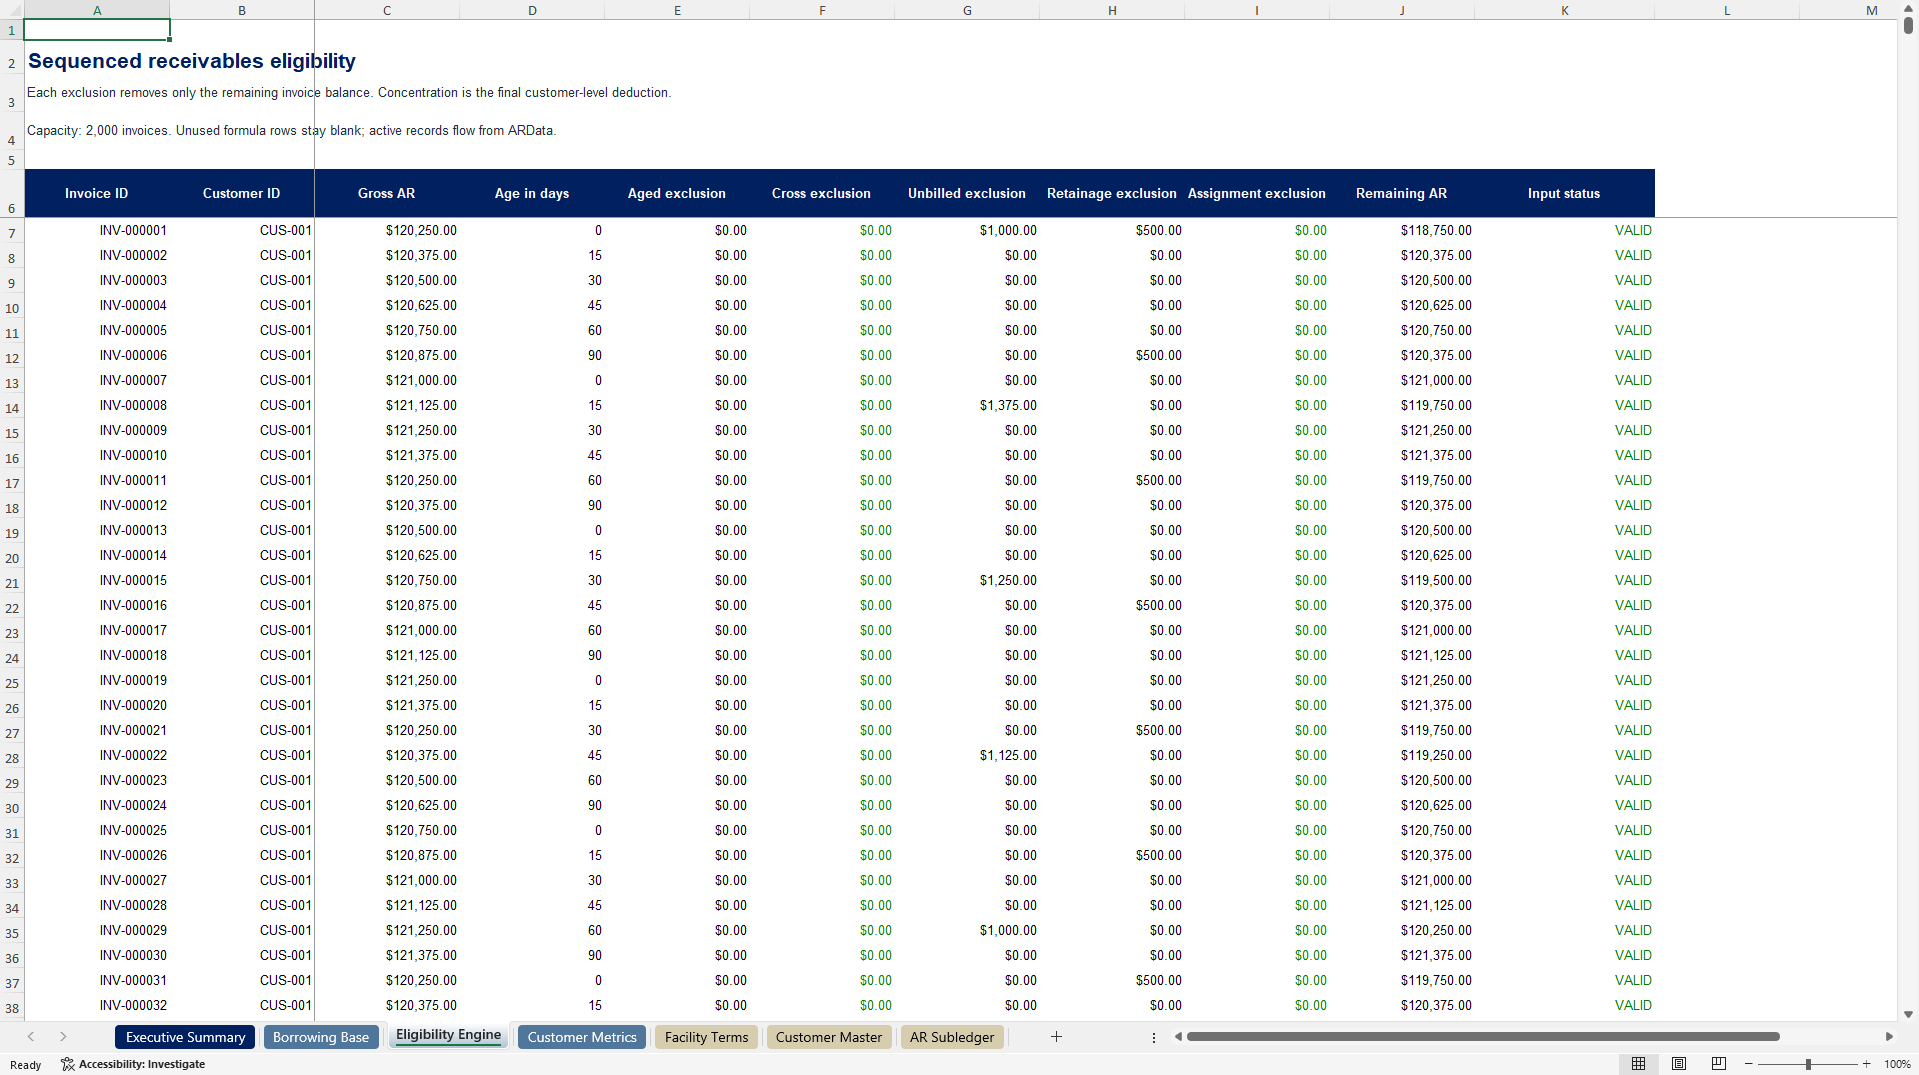1919x1075 pixels.
Task: Select column K header
Action: [1564, 10]
